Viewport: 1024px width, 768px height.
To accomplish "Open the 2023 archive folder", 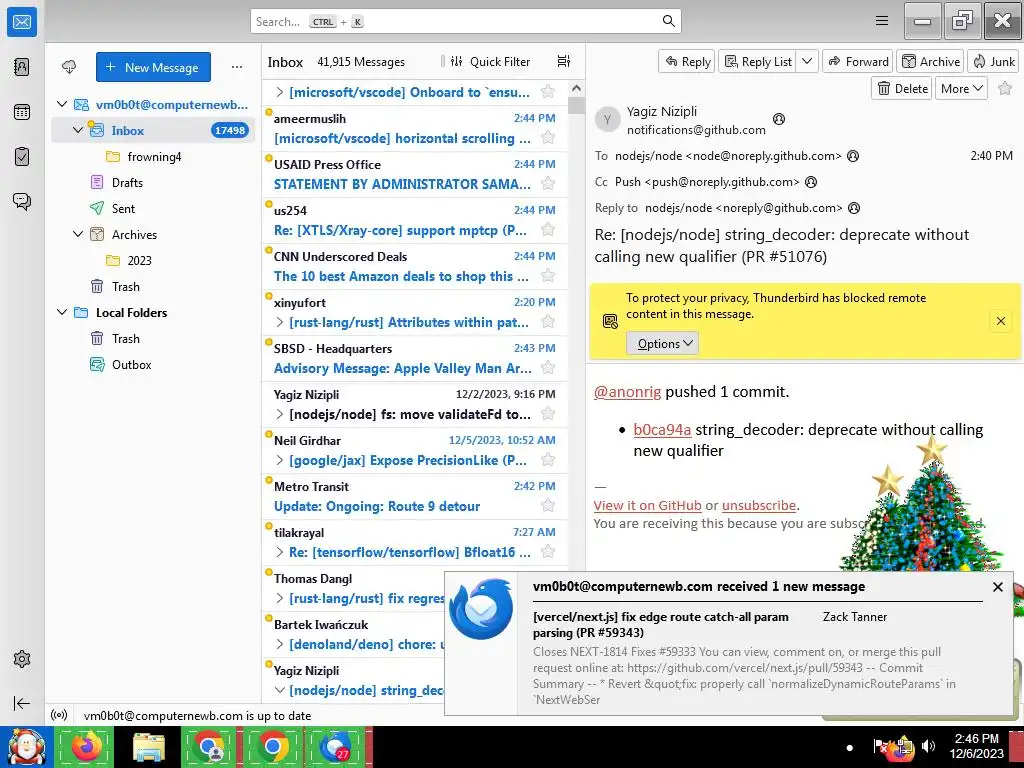I will (139, 260).
